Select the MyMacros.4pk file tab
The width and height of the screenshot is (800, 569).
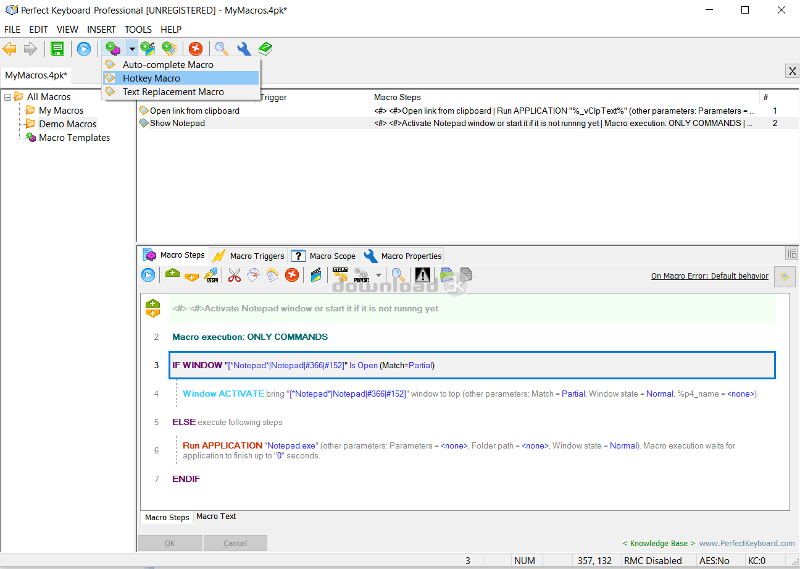(36, 76)
